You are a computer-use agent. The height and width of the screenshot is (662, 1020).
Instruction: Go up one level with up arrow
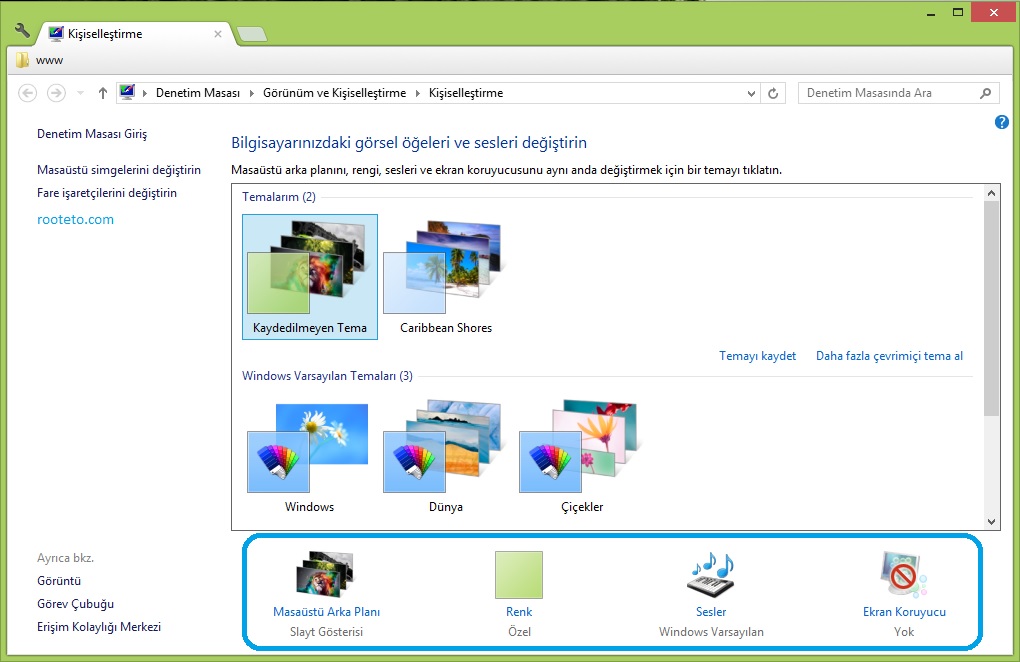click(103, 93)
